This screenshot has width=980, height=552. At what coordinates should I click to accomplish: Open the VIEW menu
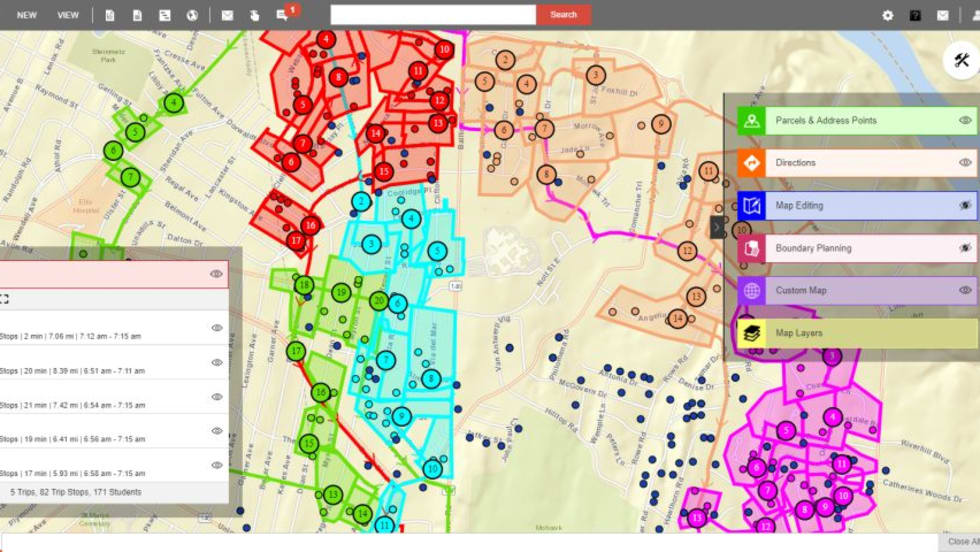(x=68, y=15)
